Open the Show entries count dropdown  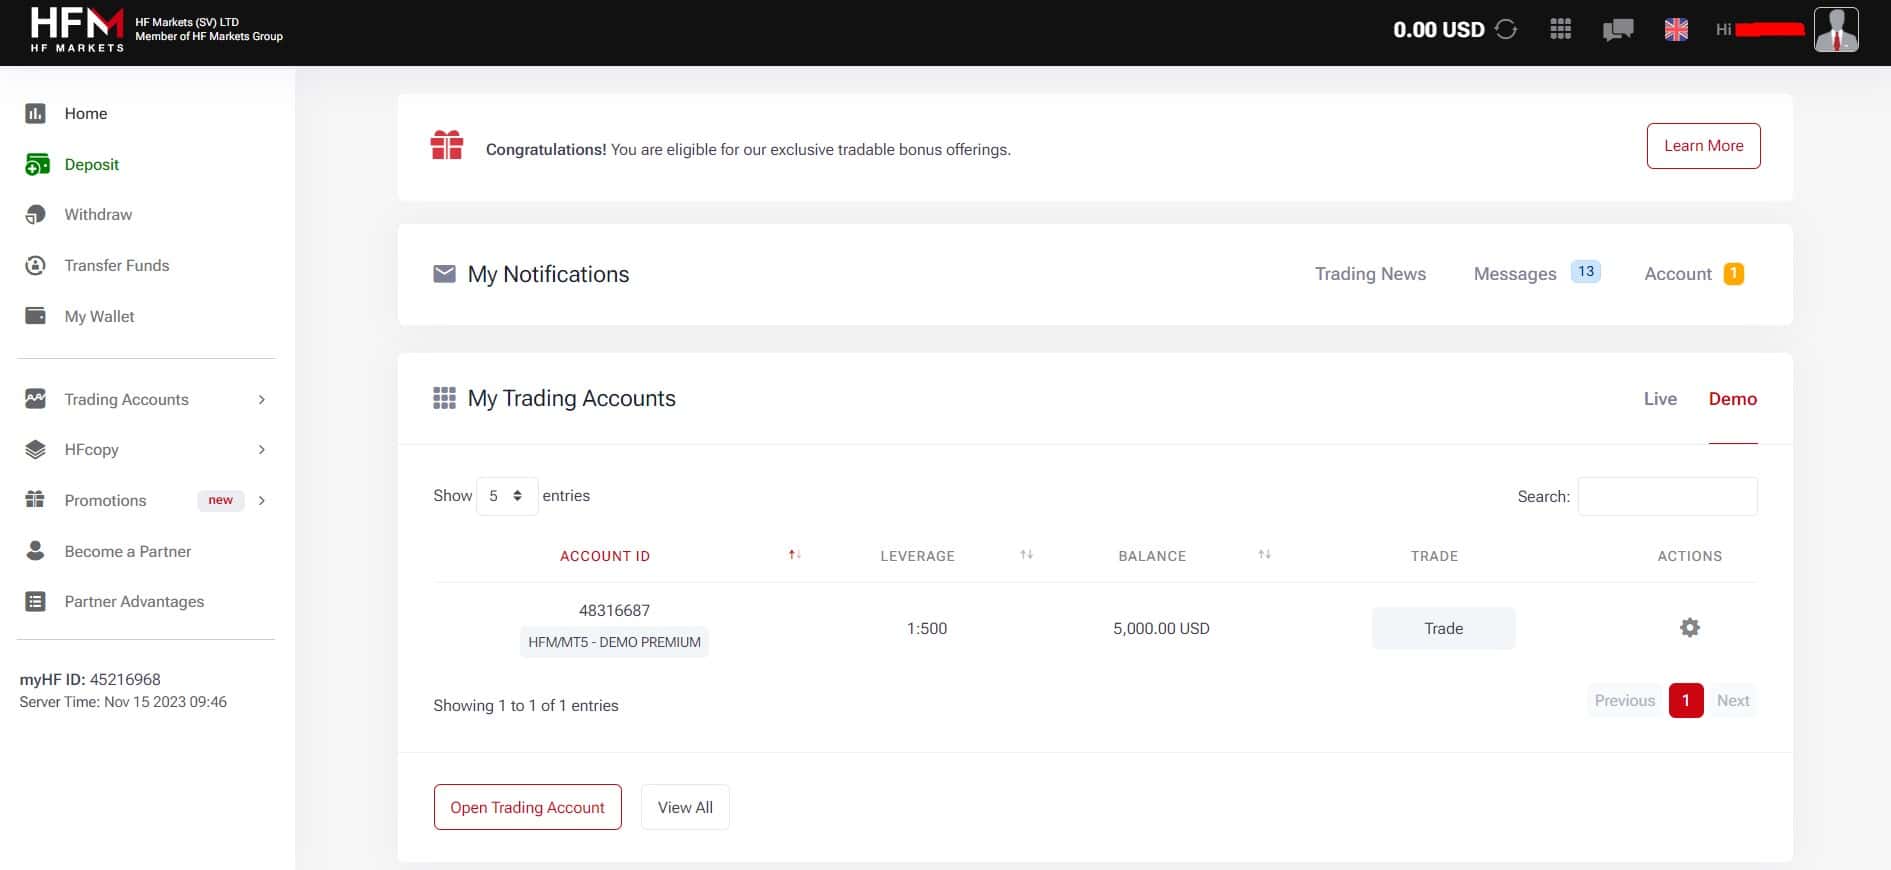tap(507, 496)
